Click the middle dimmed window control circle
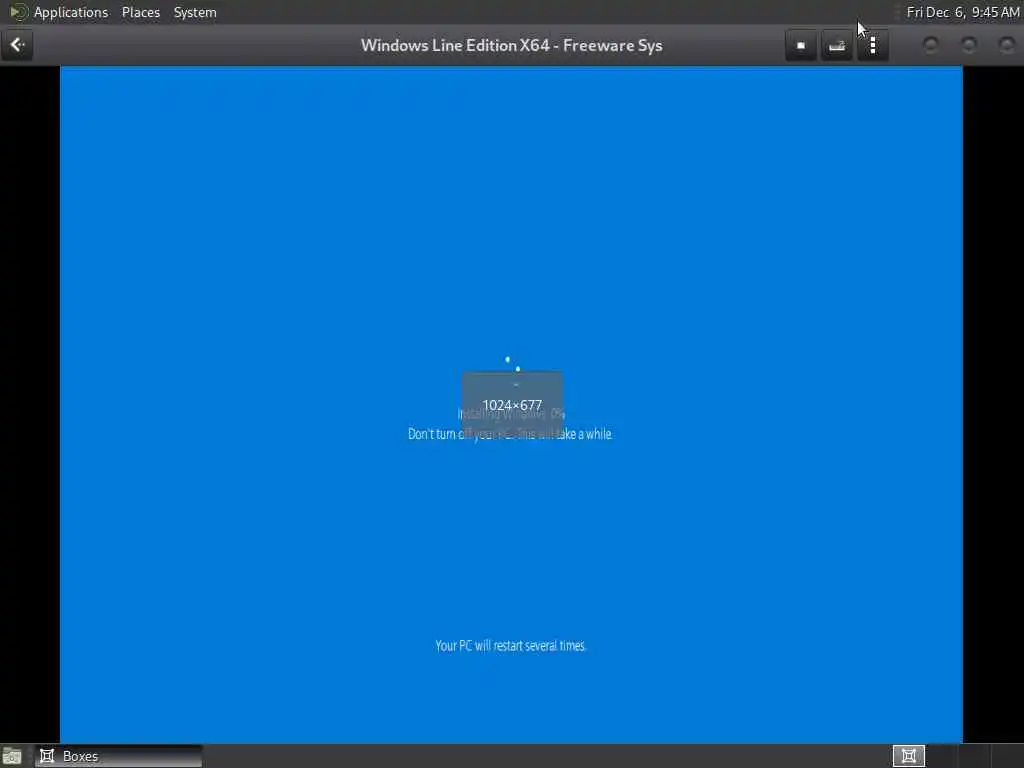 [969, 45]
